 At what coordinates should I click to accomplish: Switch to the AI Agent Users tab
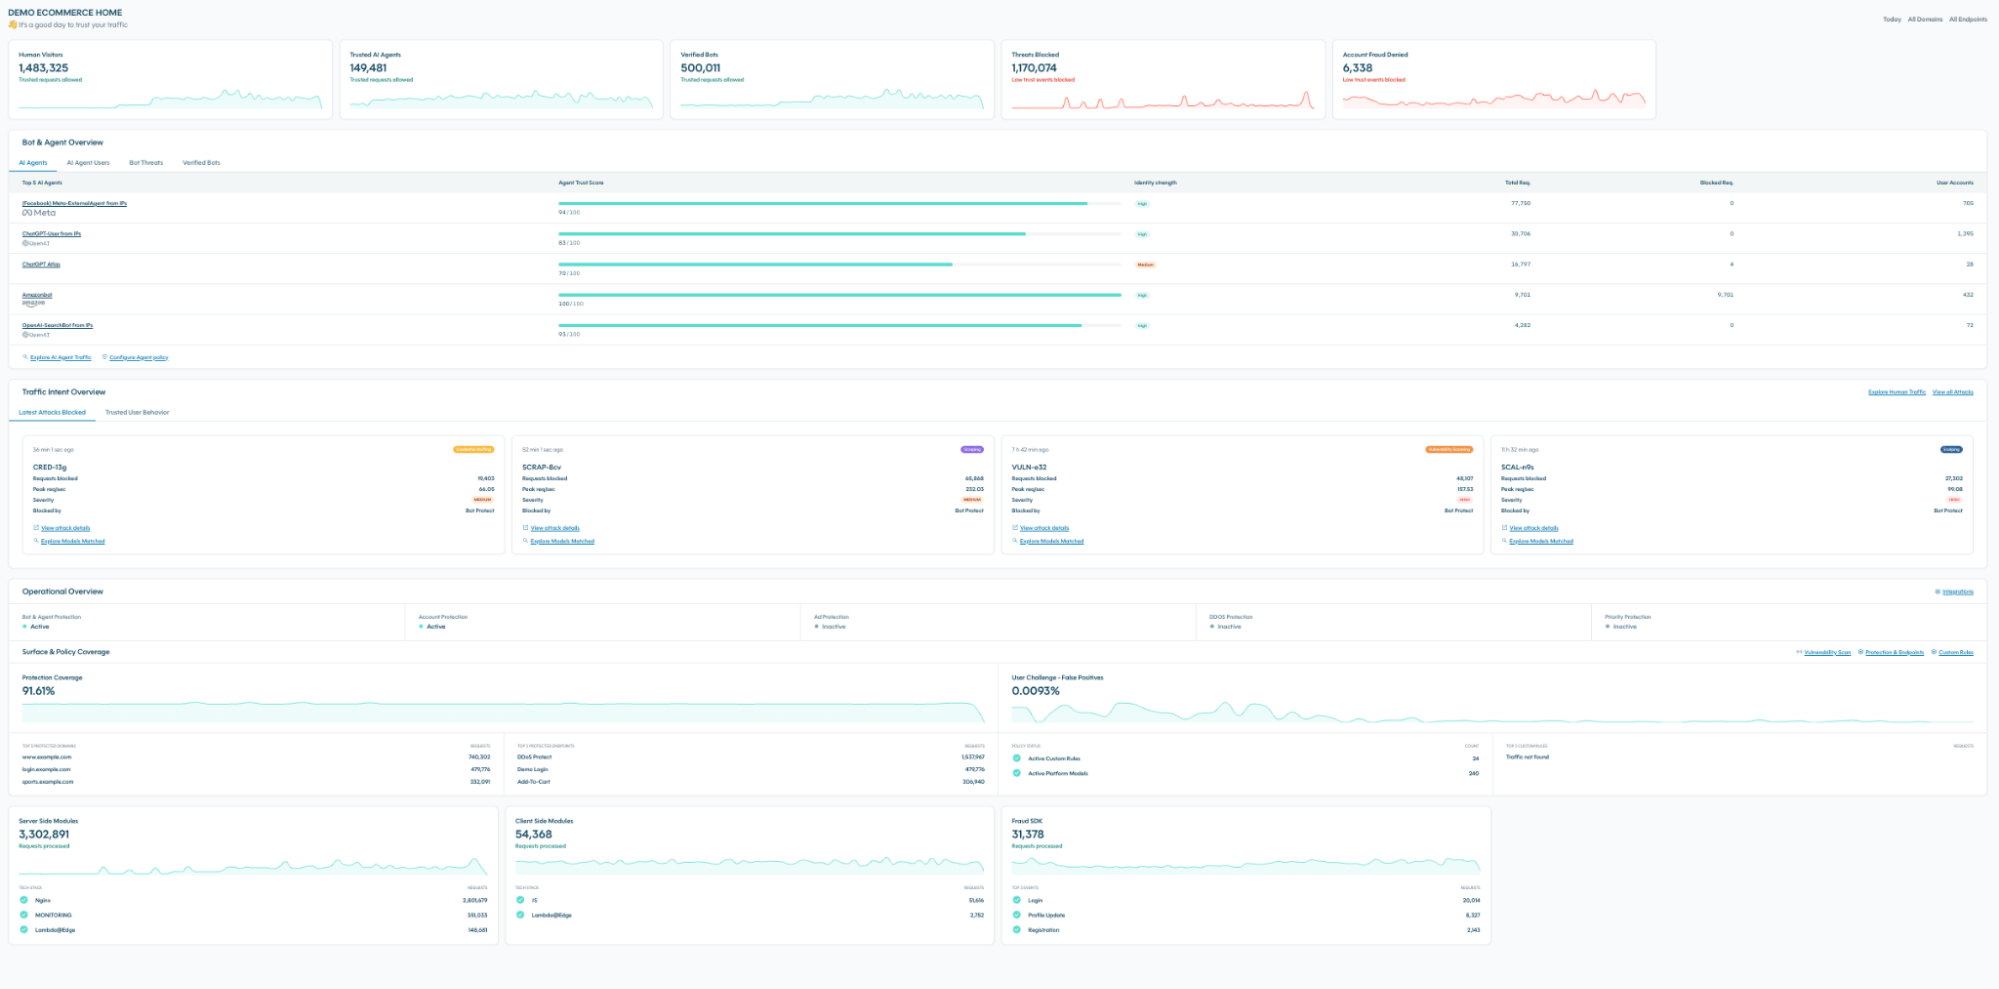click(88, 162)
